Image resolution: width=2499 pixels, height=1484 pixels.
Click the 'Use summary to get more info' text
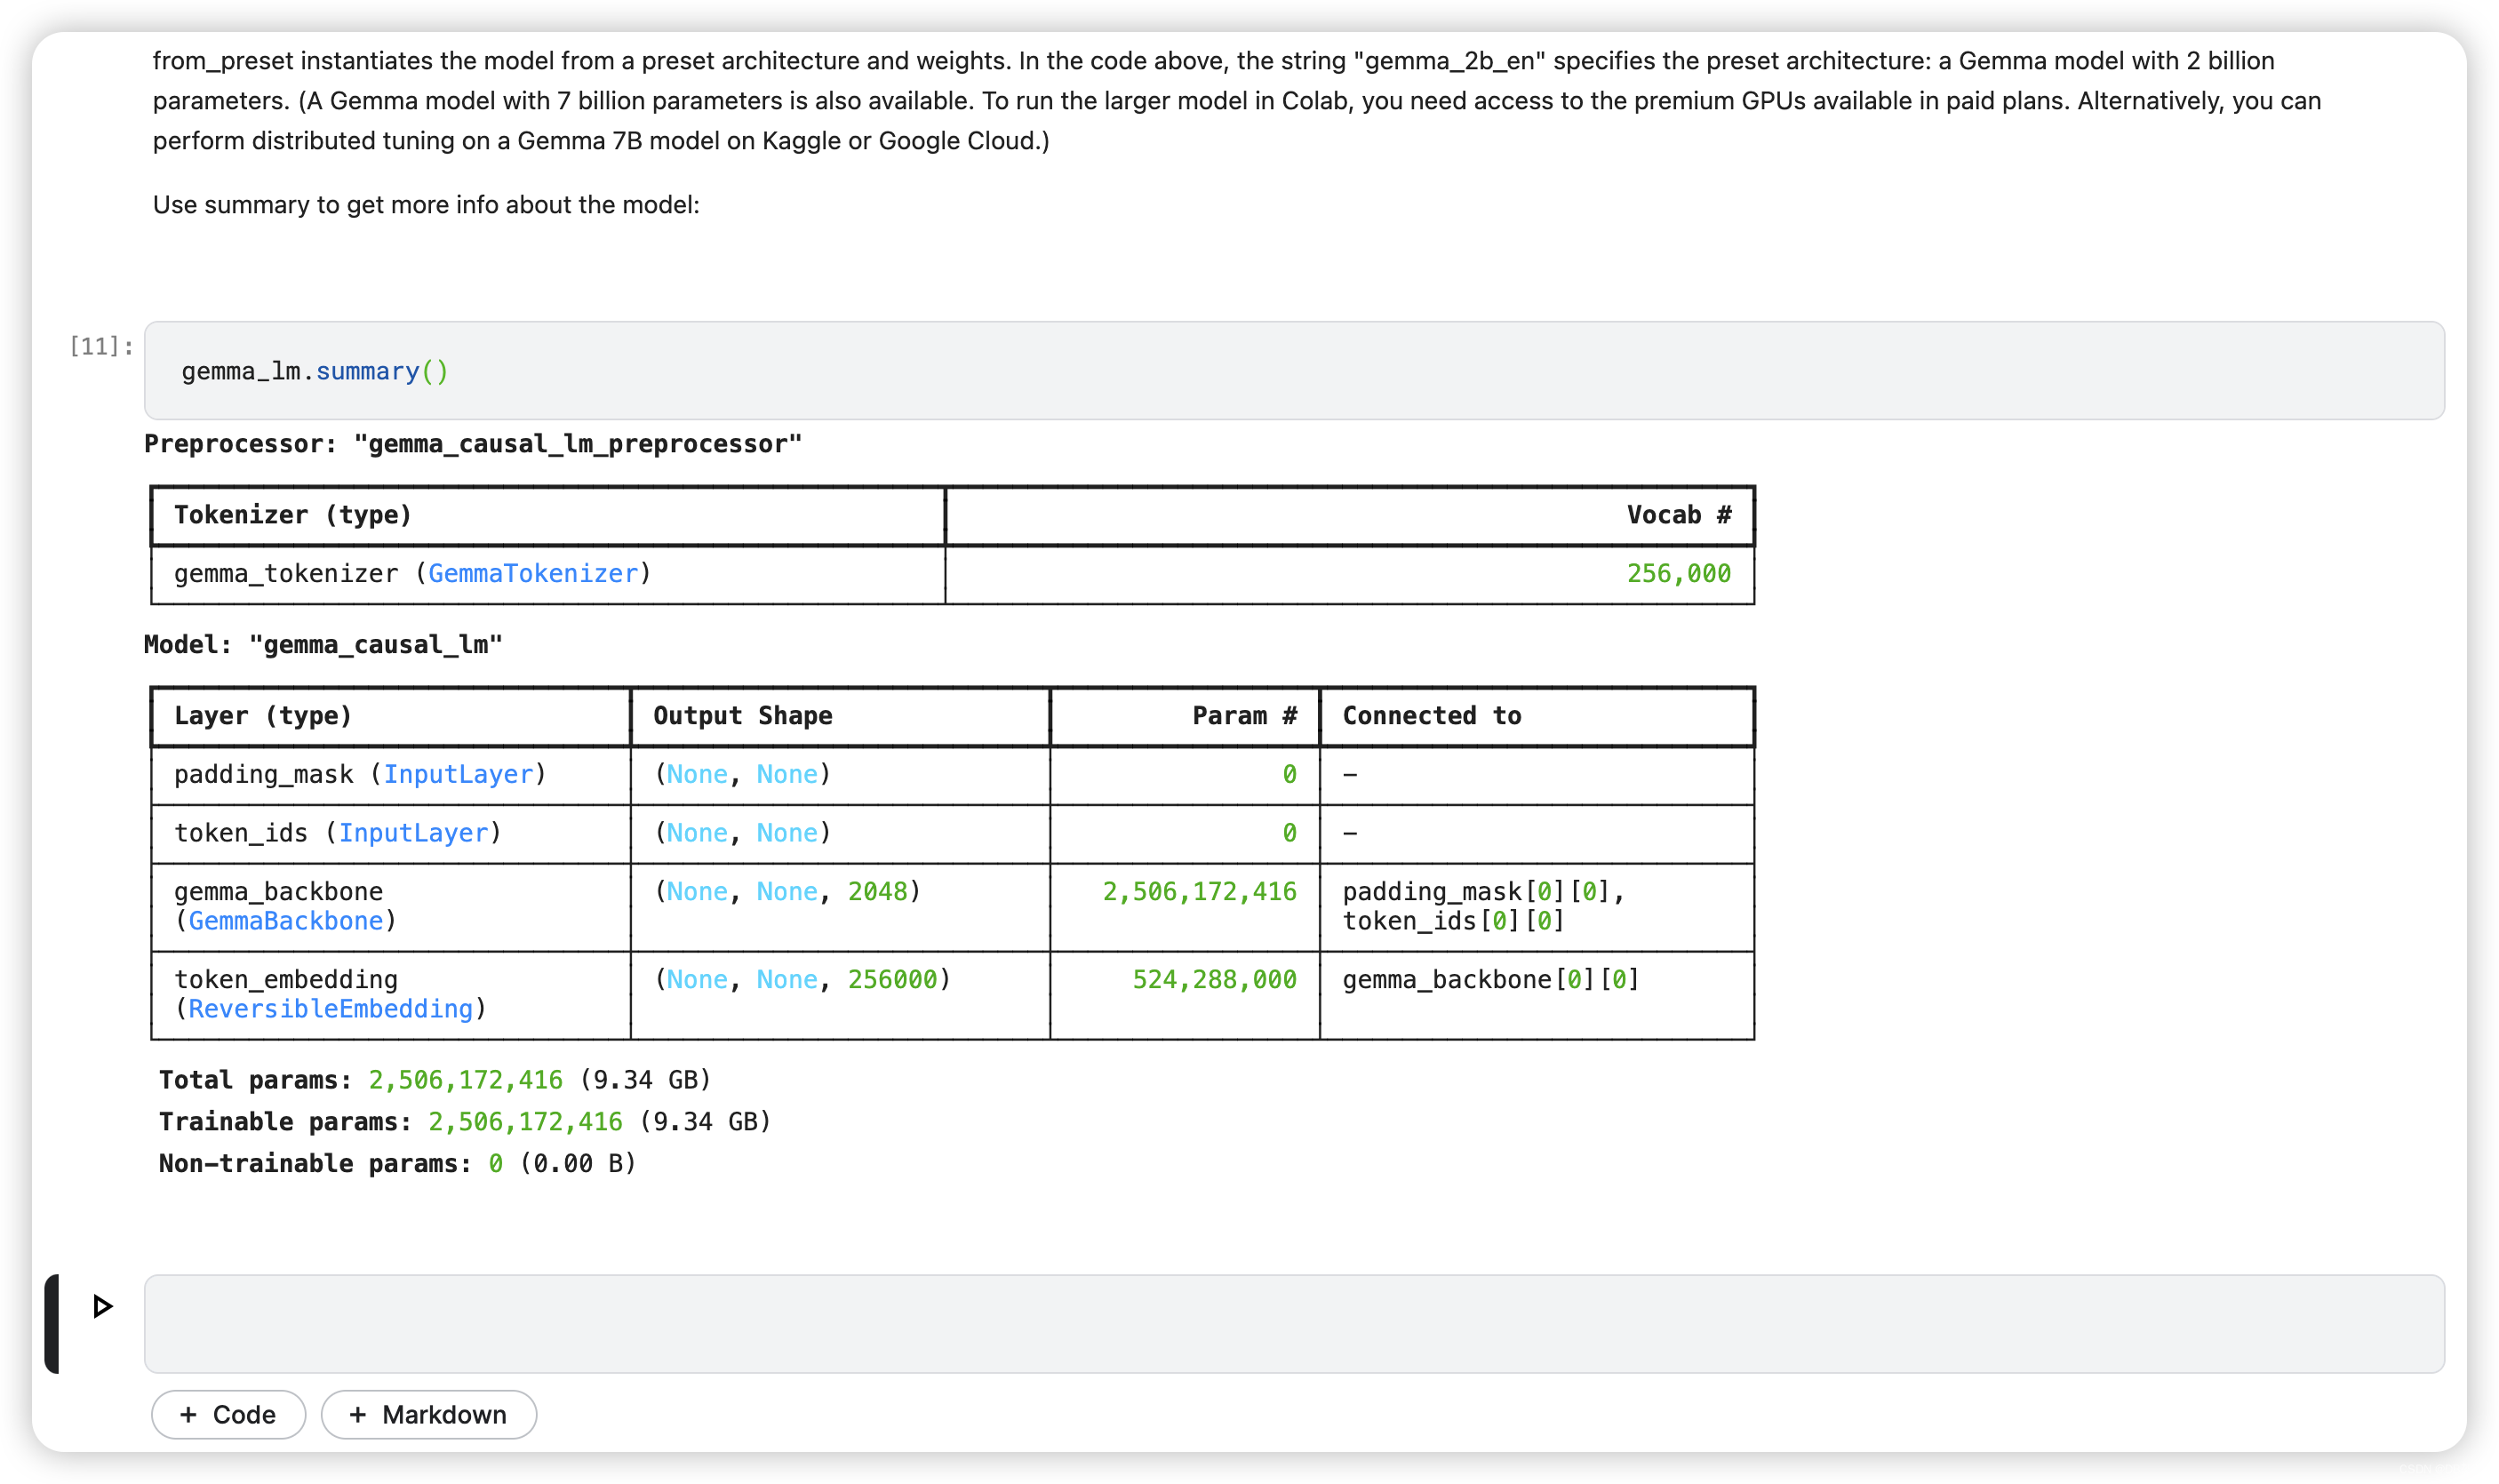426,205
